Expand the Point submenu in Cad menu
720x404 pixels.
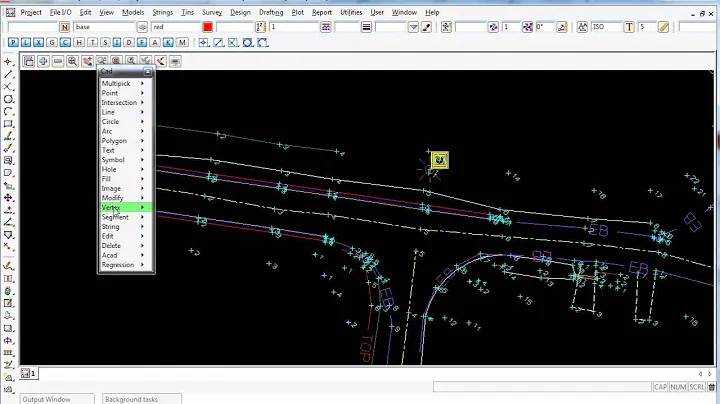click(x=126, y=93)
